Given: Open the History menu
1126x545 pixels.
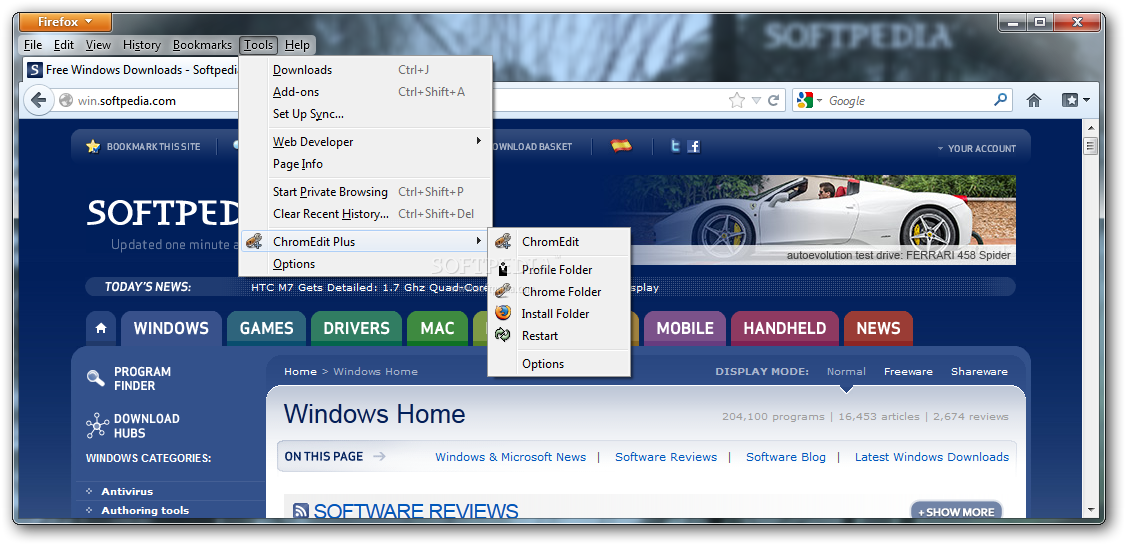Looking at the screenshot, I should [x=141, y=45].
